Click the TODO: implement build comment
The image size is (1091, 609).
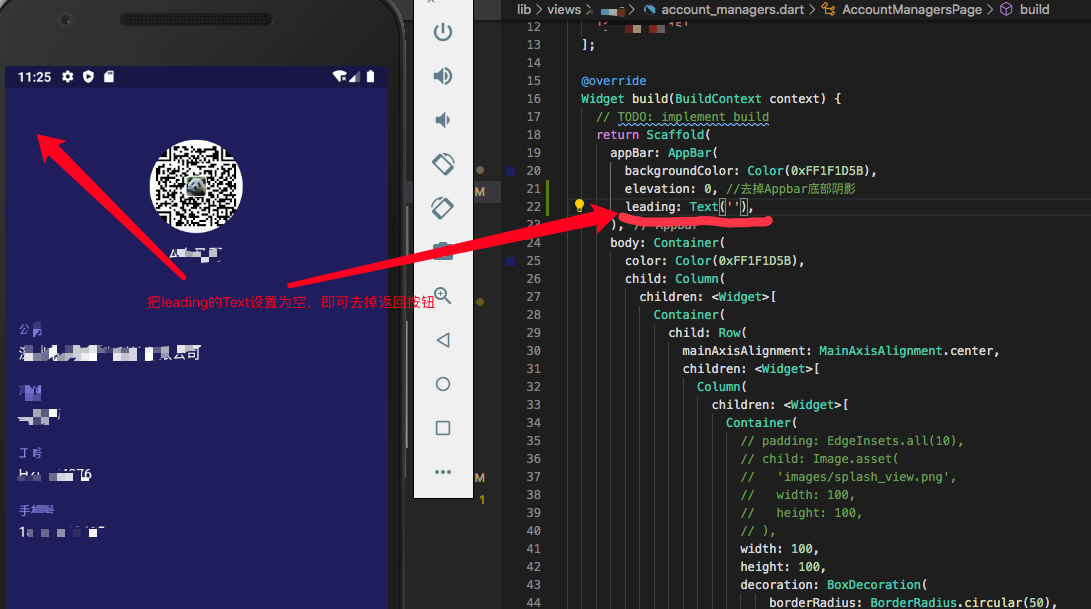[693, 117]
